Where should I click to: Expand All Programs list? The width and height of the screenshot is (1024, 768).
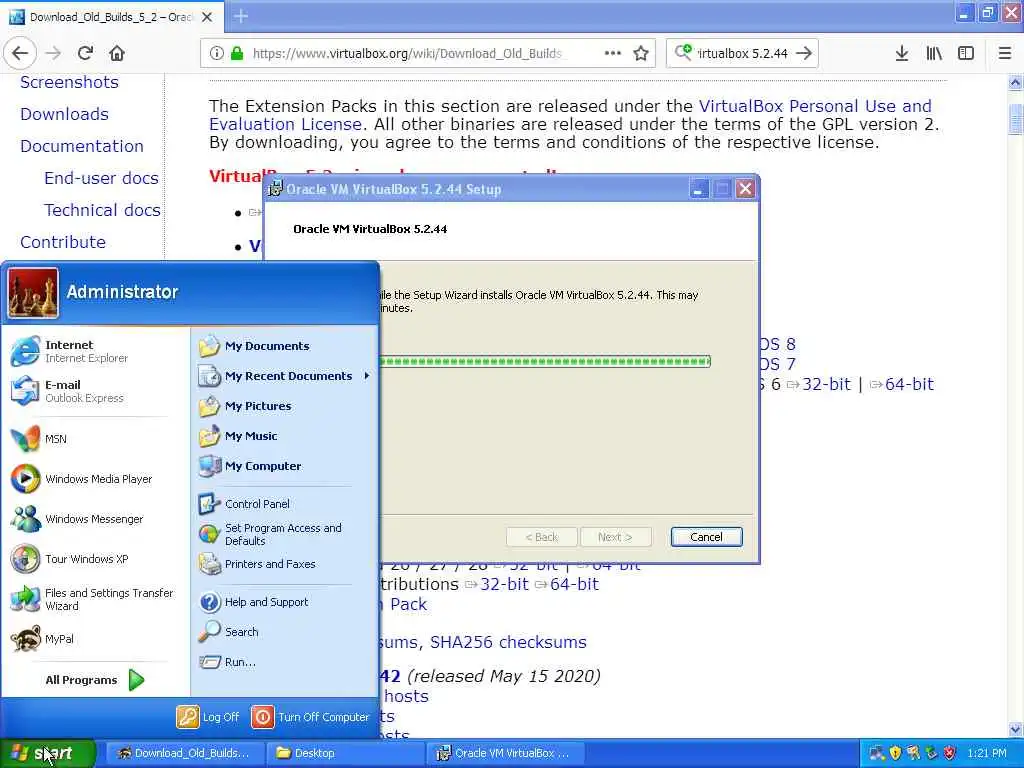[95, 680]
